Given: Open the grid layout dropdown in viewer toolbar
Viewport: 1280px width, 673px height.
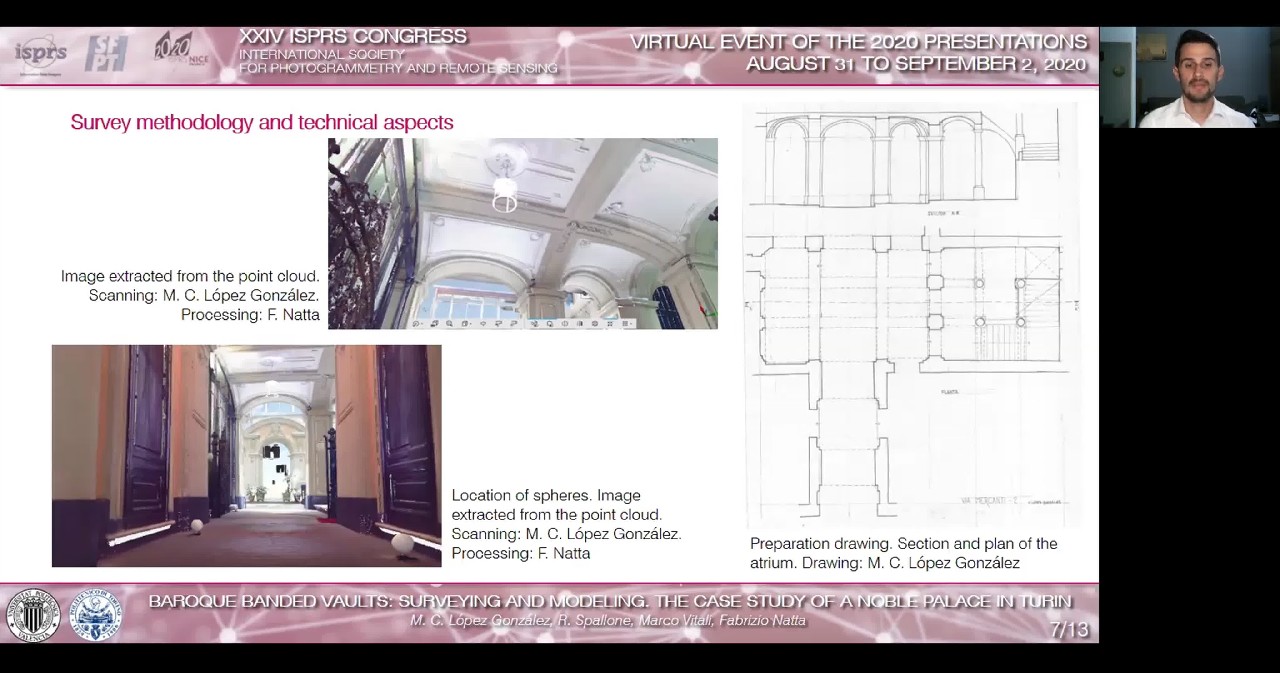Looking at the screenshot, I should pyautogui.click(x=627, y=323).
